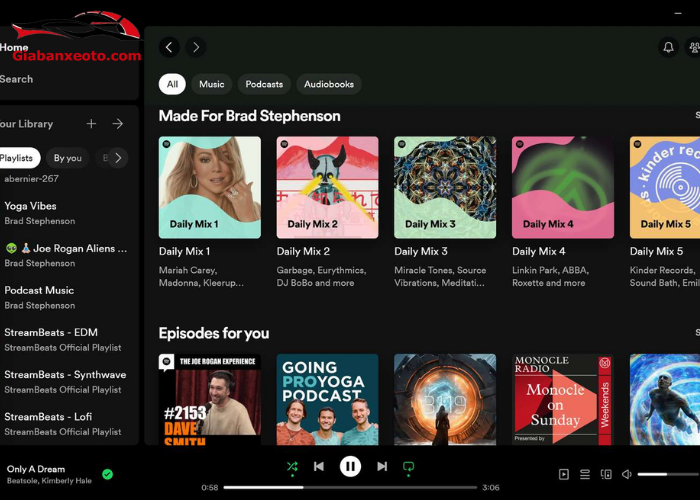Click the Made For Brad Stephenson heading
This screenshot has height=500, width=700.
tap(250, 116)
